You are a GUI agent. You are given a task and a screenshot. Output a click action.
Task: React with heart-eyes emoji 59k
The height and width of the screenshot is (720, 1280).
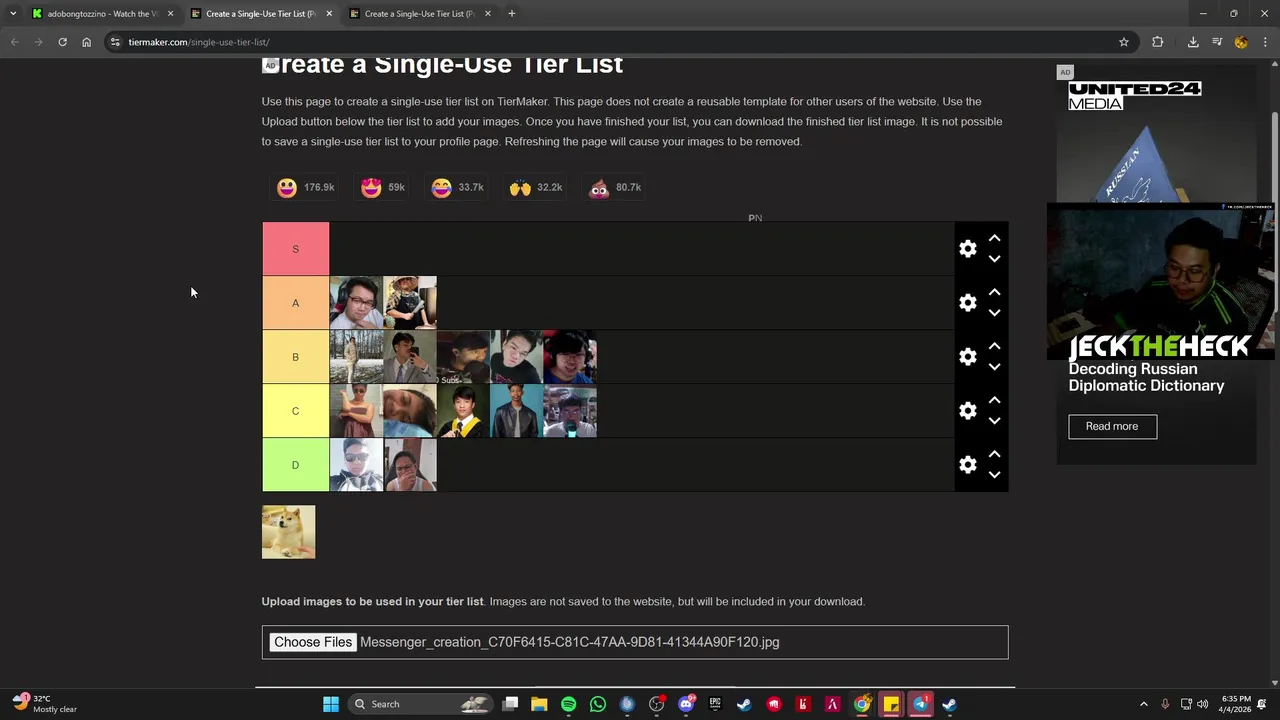point(383,188)
